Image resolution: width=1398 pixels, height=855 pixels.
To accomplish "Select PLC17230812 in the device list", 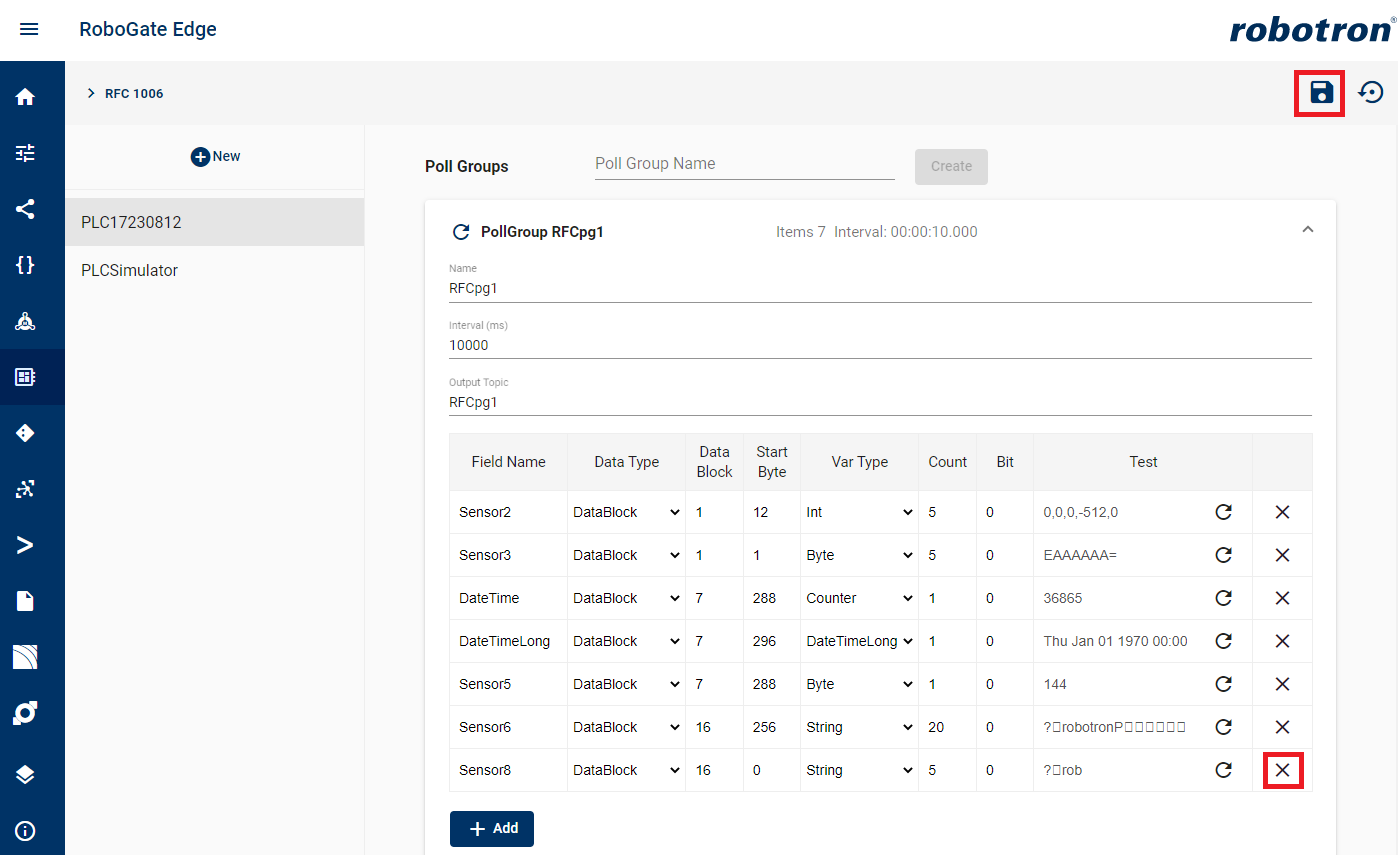I will pos(214,222).
